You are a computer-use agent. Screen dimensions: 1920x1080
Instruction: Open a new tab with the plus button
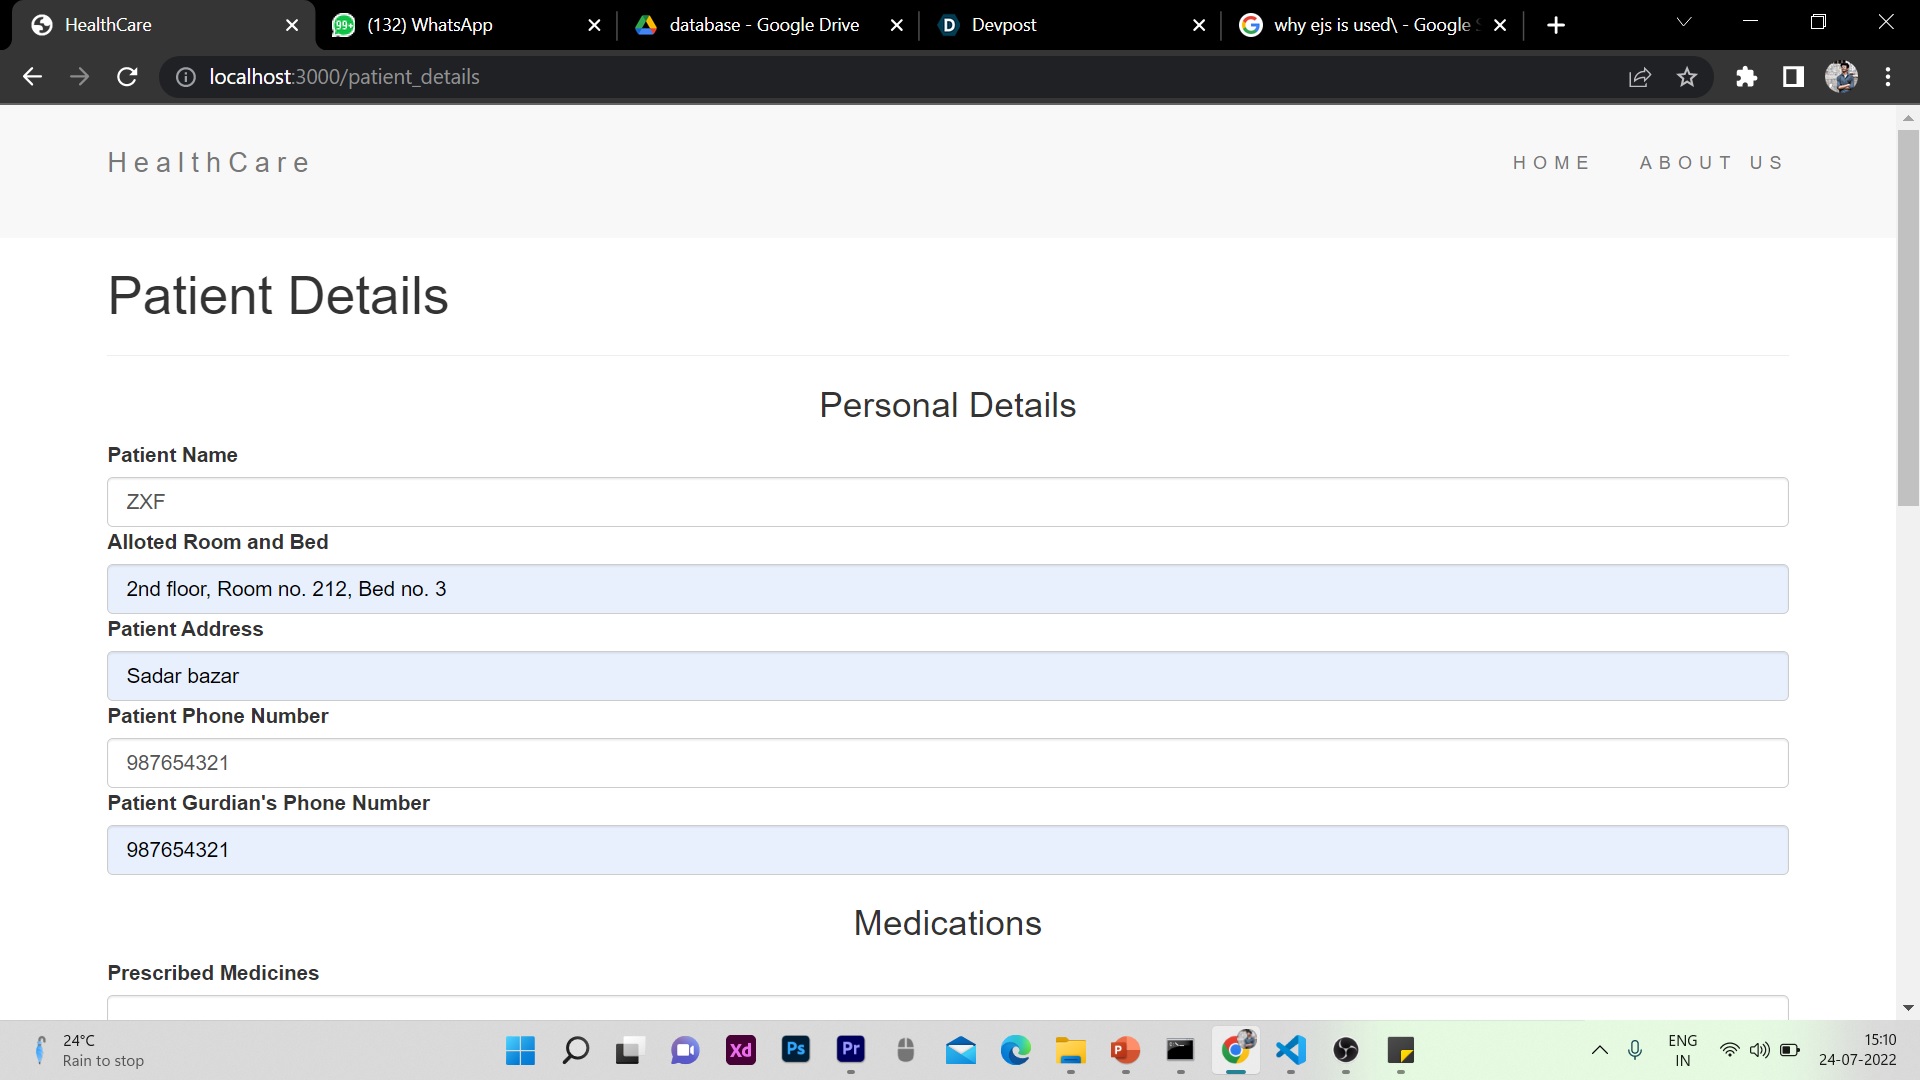coord(1555,25)
